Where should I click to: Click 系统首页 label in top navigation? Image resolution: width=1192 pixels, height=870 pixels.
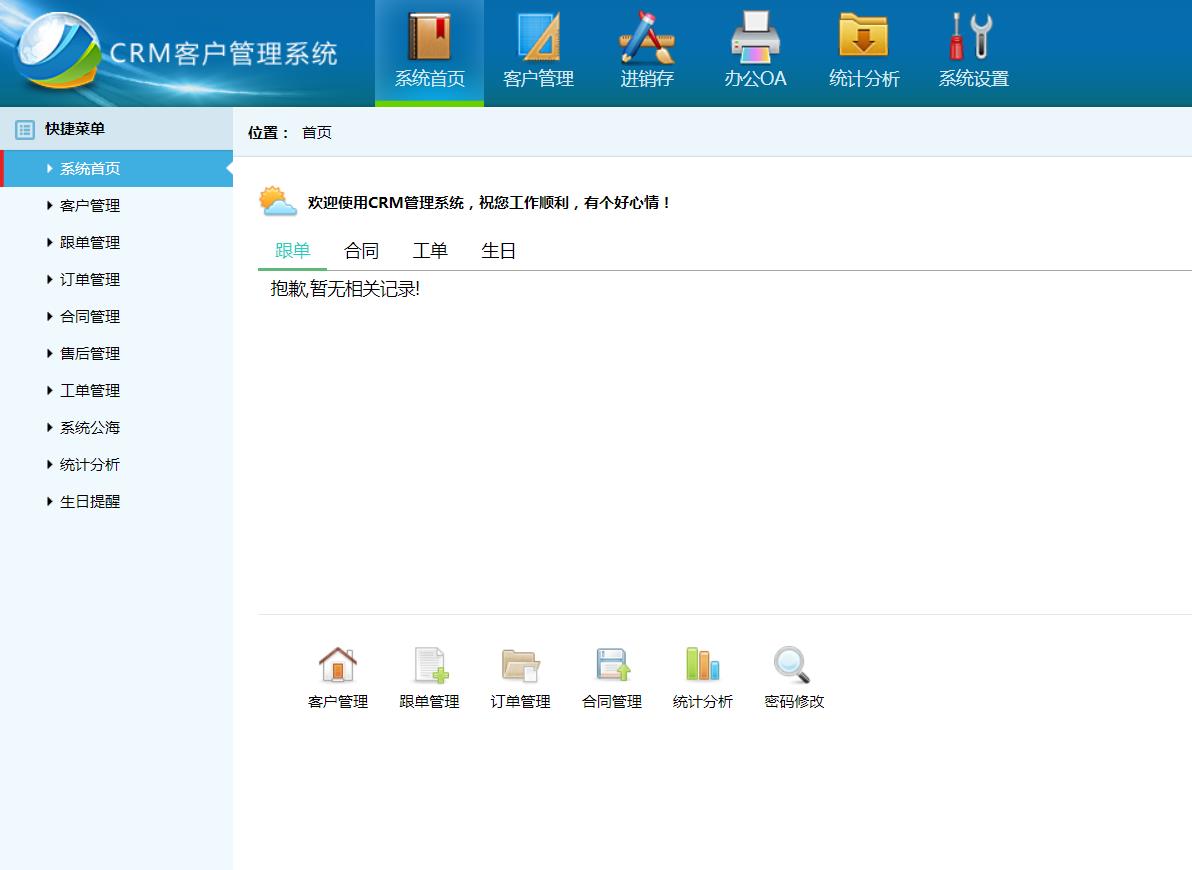click(430, 78)
